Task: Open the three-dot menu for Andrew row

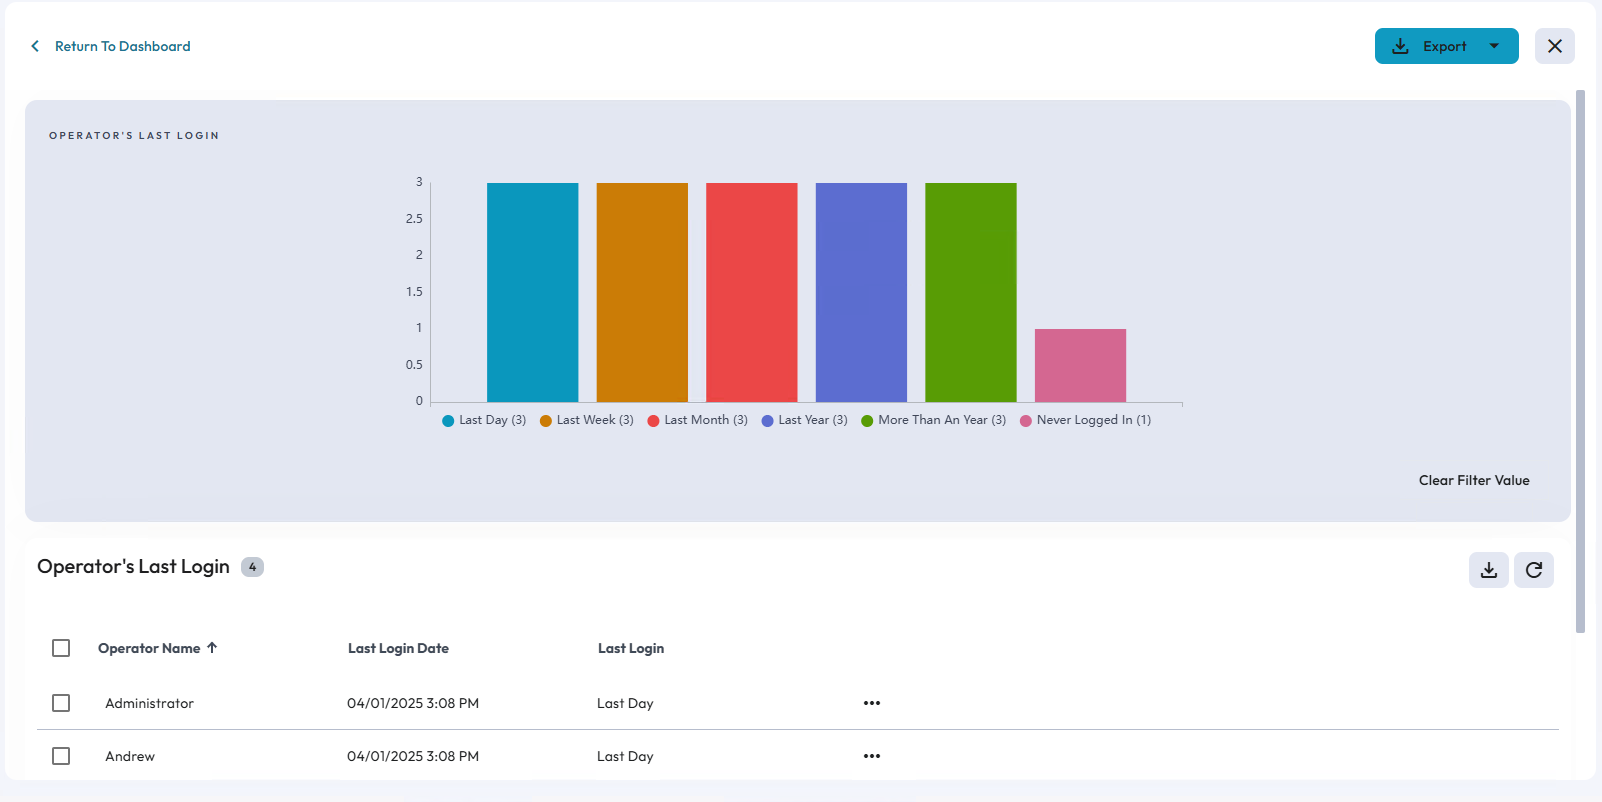Action: [871, 756]
